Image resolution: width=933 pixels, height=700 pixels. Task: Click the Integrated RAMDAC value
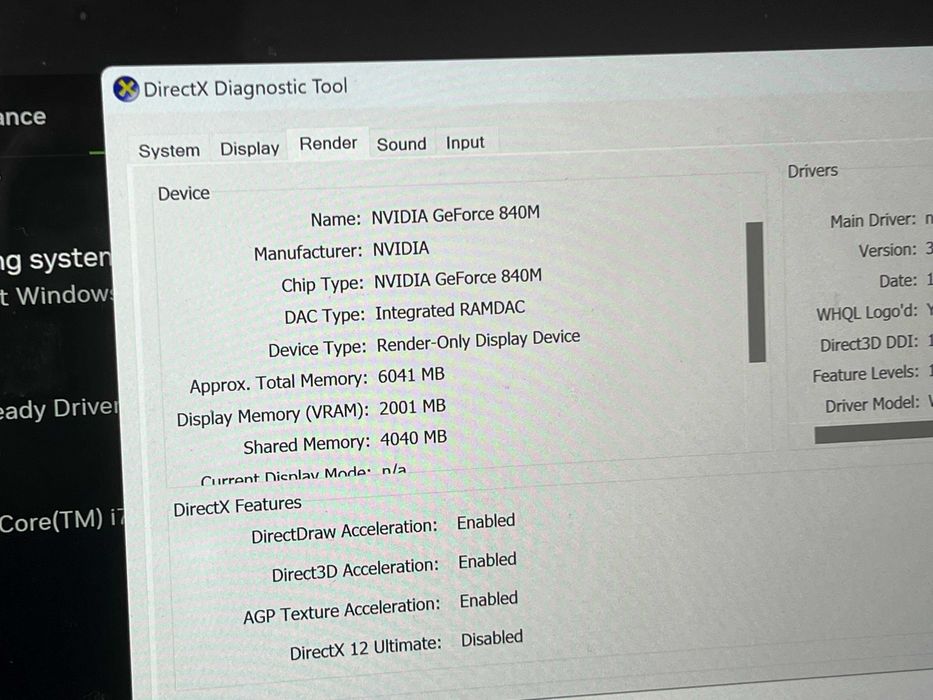coord(450,310)
